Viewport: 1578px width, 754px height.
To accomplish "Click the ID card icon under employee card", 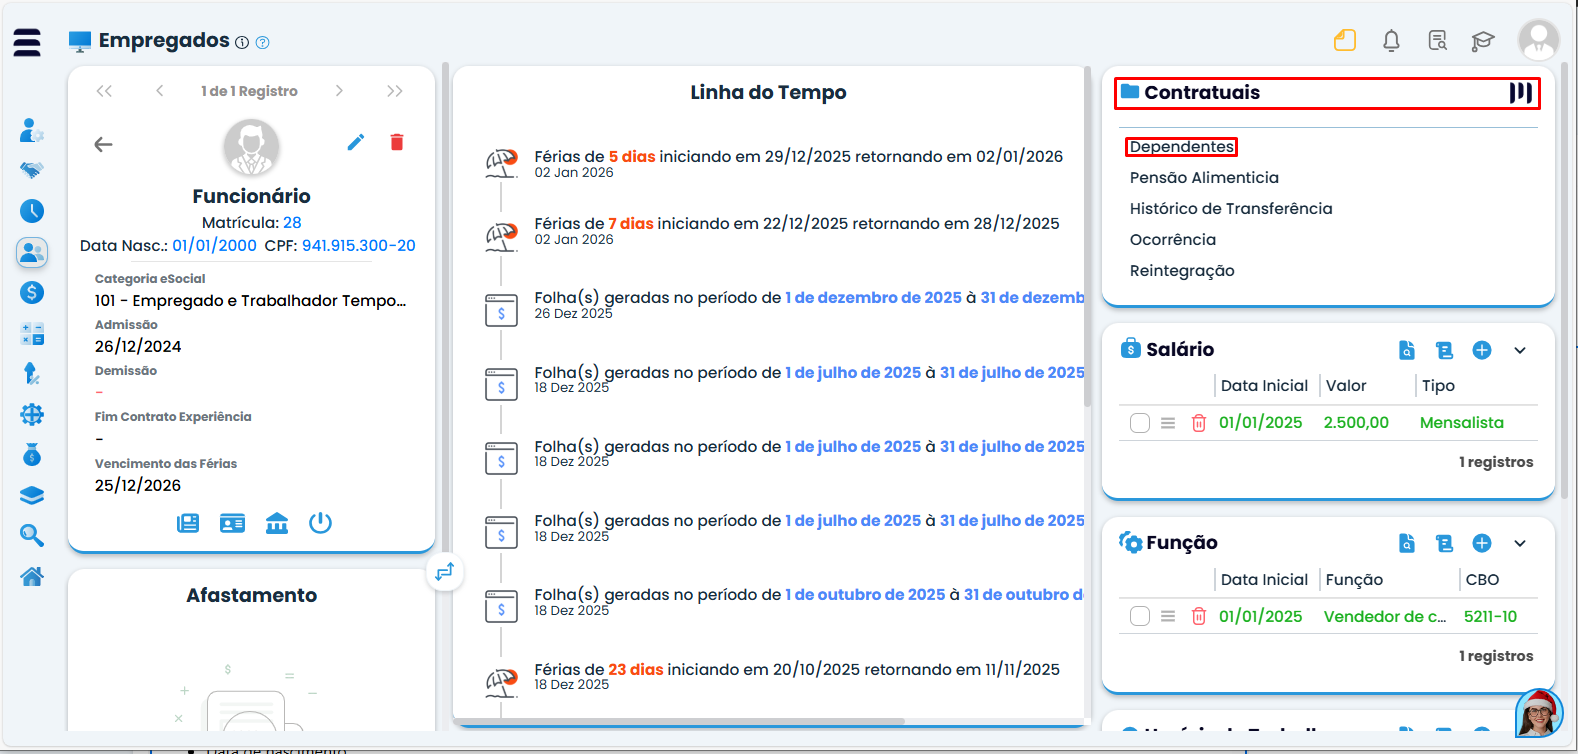I will (232, 523).
